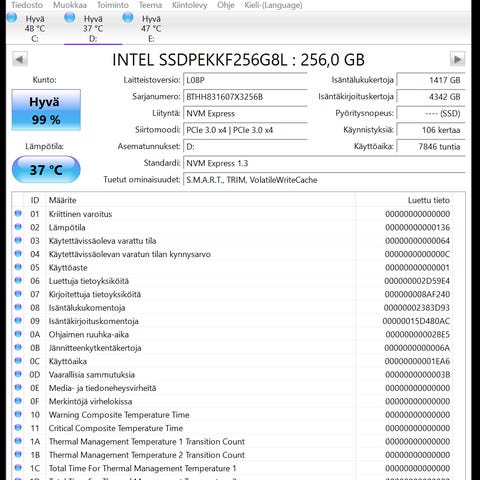Click the Tuetut ominaisuudet features field
Image resolution: width=480 pixels, height=480 pixels.
(x=324, y=180)
